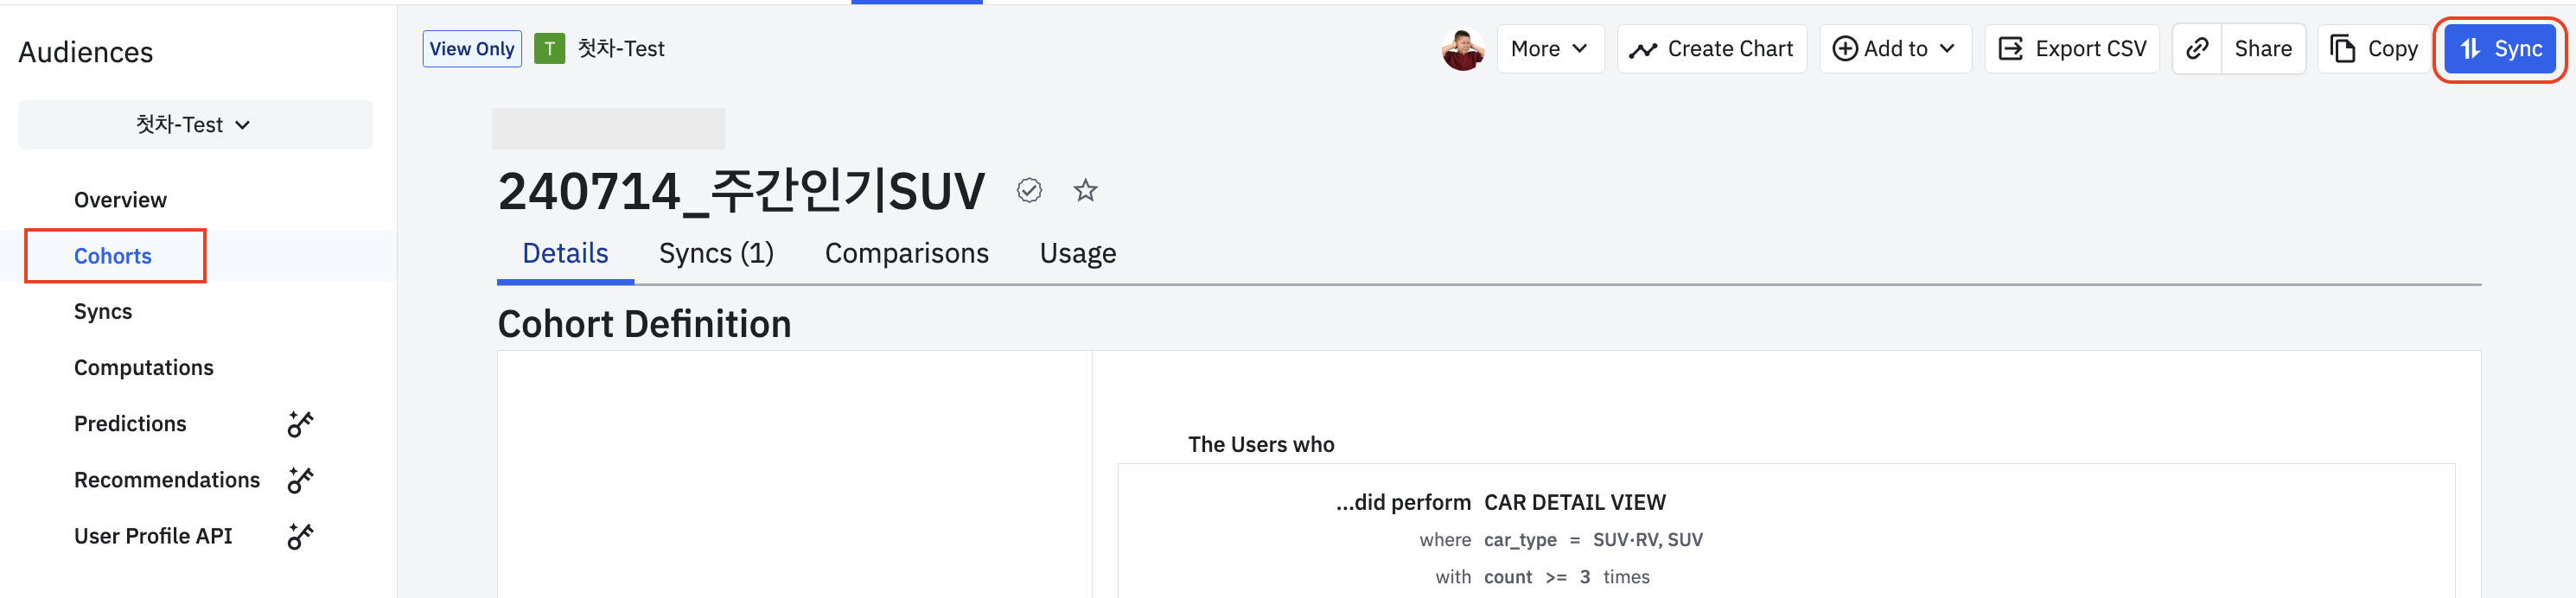The width and height of the screenshot is (2576, 598).
Task: Click the CAR DETAIL VIEW event name
Action: (x=1574, y=502)
